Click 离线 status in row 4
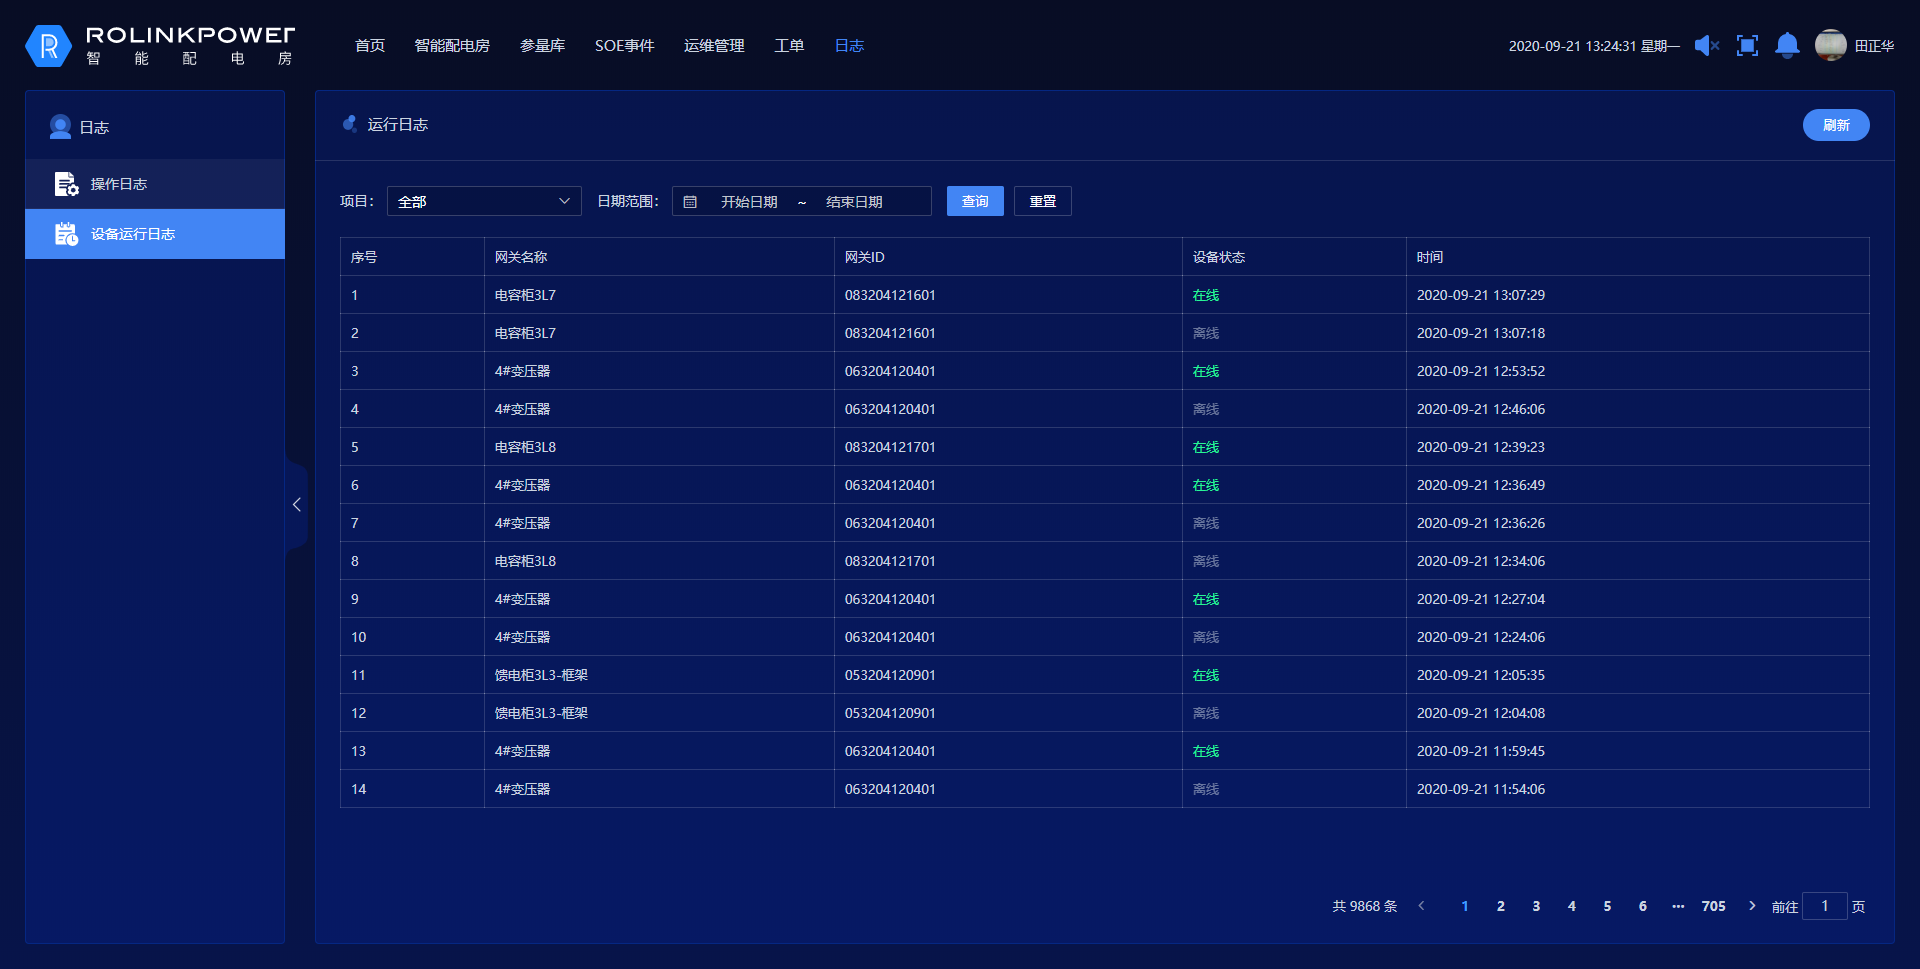The width and height of the screenshot is (1920, 969). pyautogui.click(x=1206, y=409)
